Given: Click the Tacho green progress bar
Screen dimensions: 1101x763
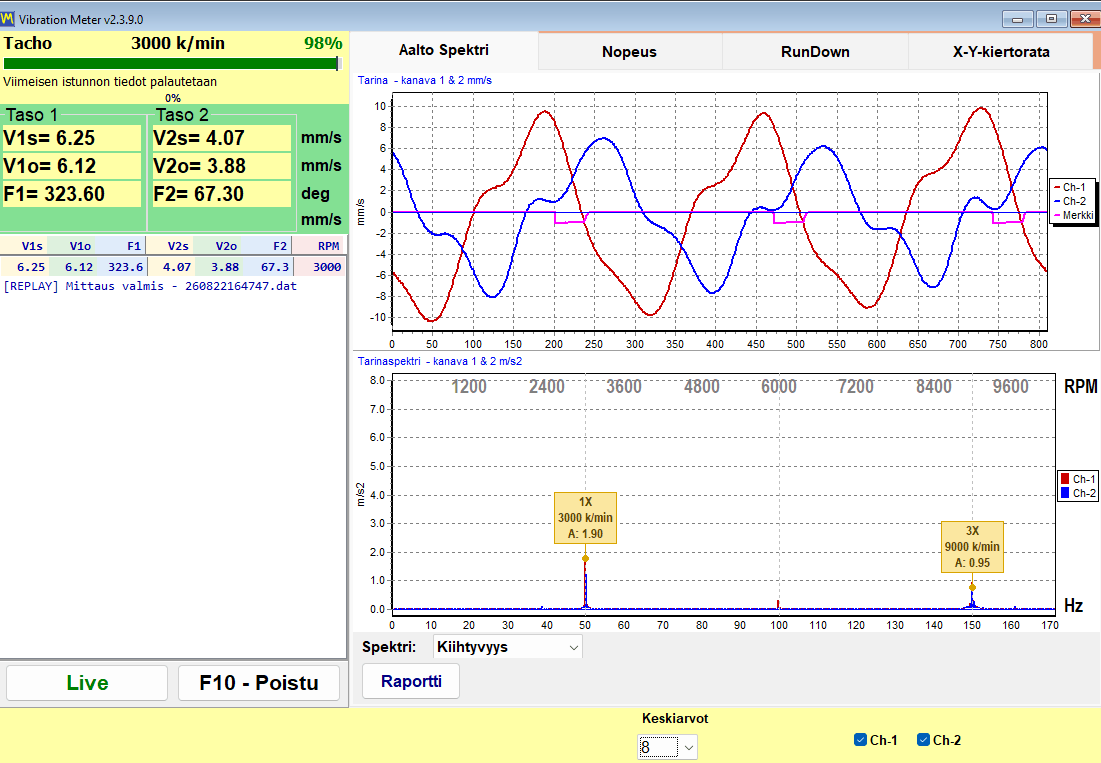Looking at the screenshot, I should 171,64.
